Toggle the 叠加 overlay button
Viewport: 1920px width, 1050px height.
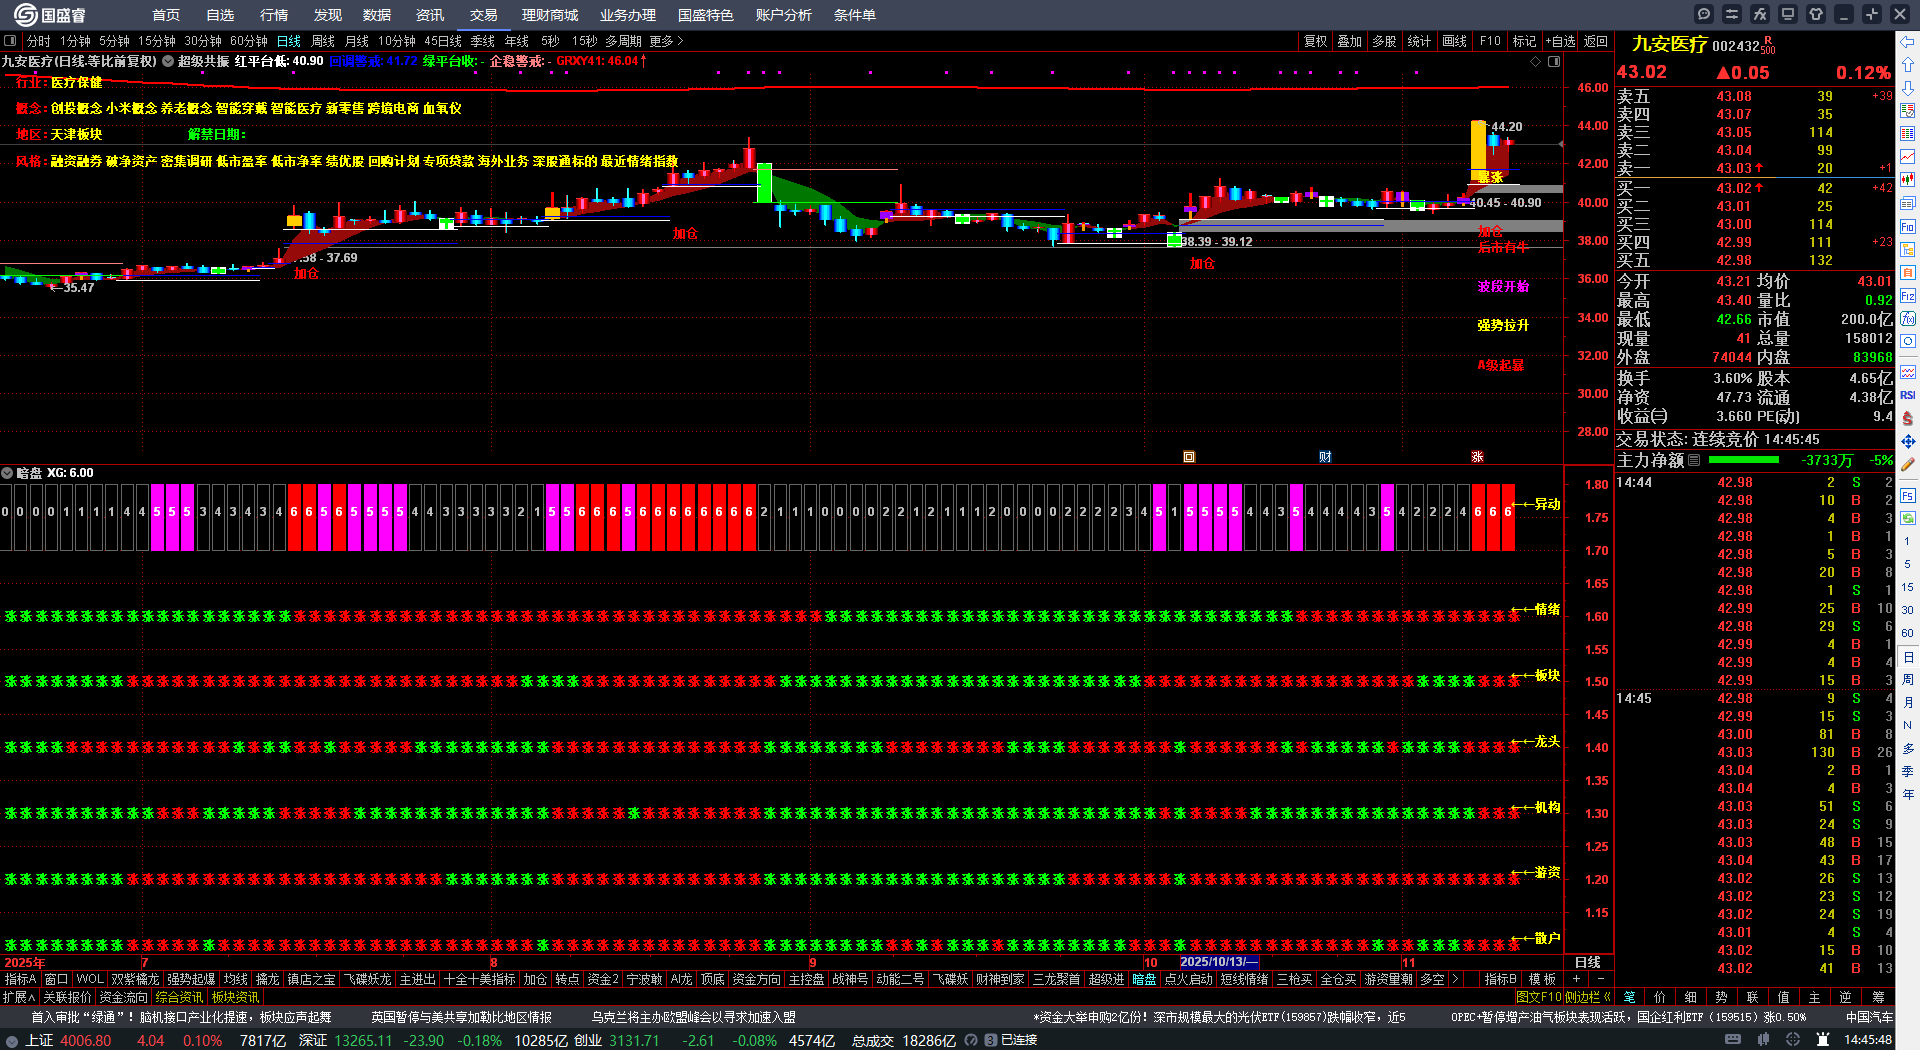point(1350,41)
